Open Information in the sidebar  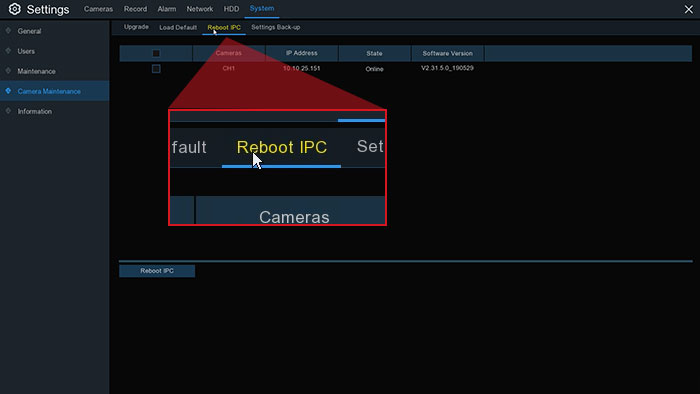[54, 112]
